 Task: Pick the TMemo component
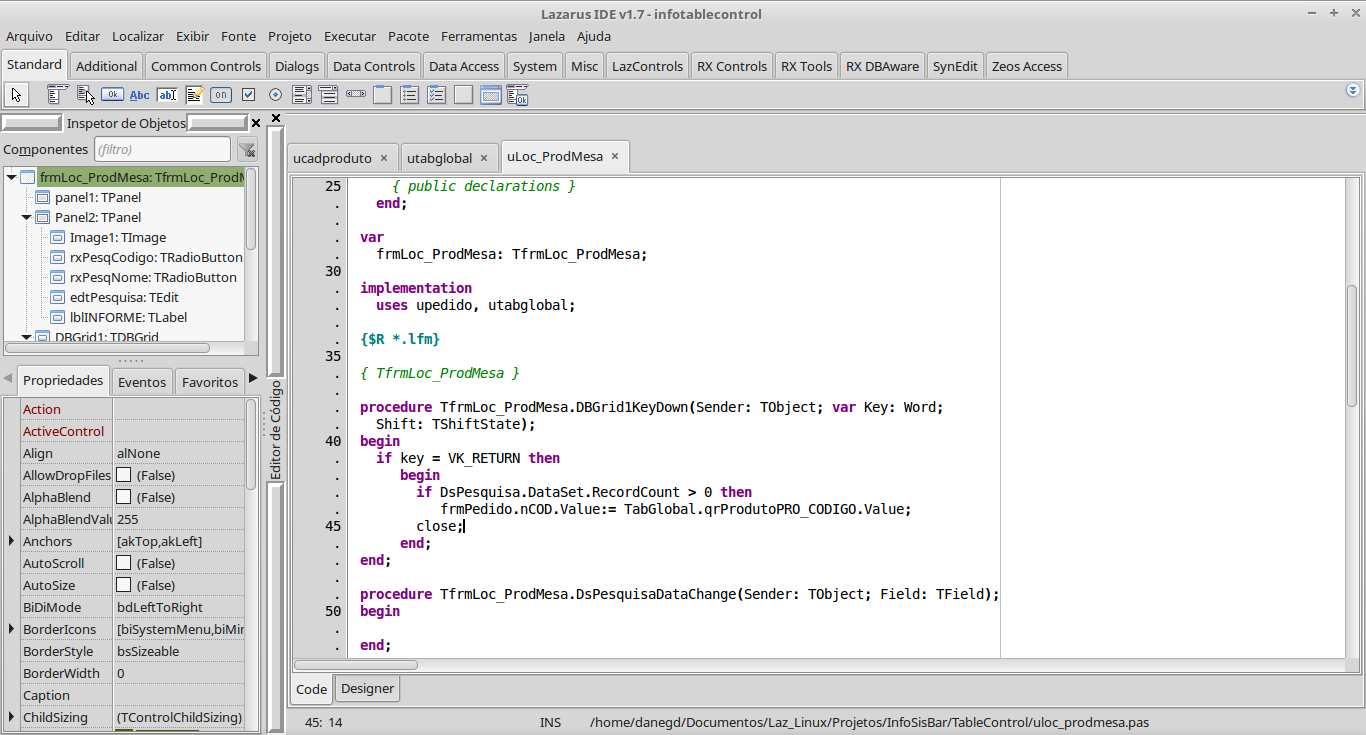pyautogui.click(x=194, y=95)
